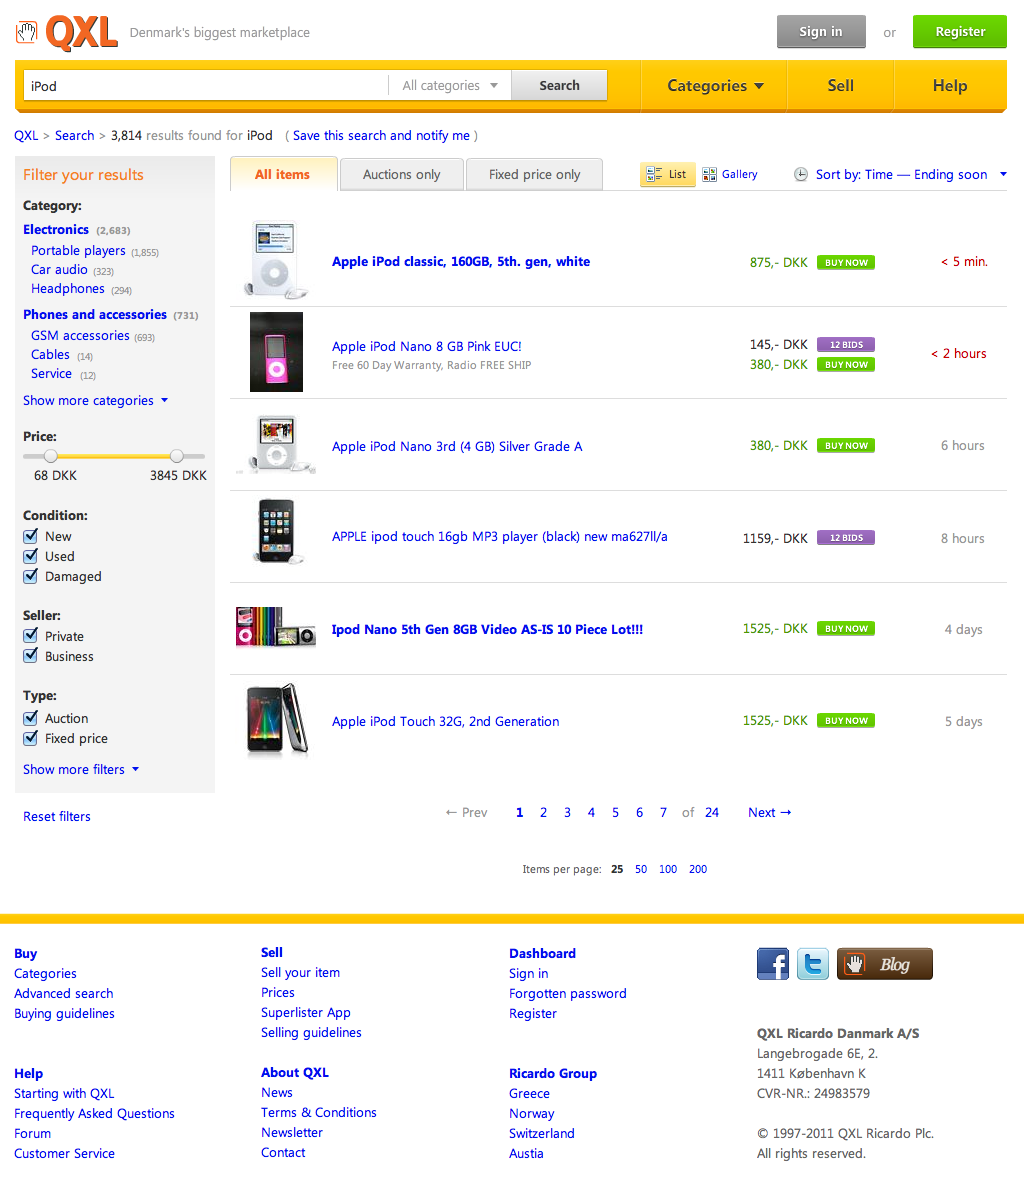This screenshot has width=1024, height=1200.
Task: Uncheck the Private seller checkbox
Action: 31,636
